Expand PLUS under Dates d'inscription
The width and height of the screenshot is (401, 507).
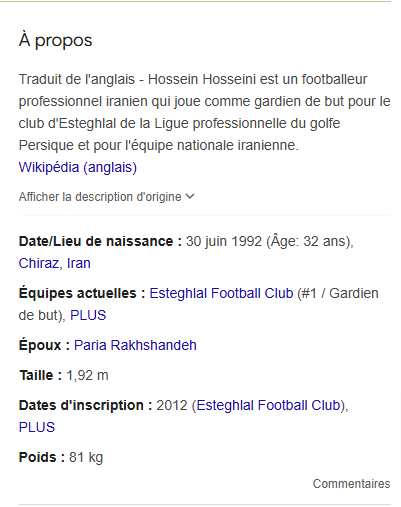(x=37, y=427)
